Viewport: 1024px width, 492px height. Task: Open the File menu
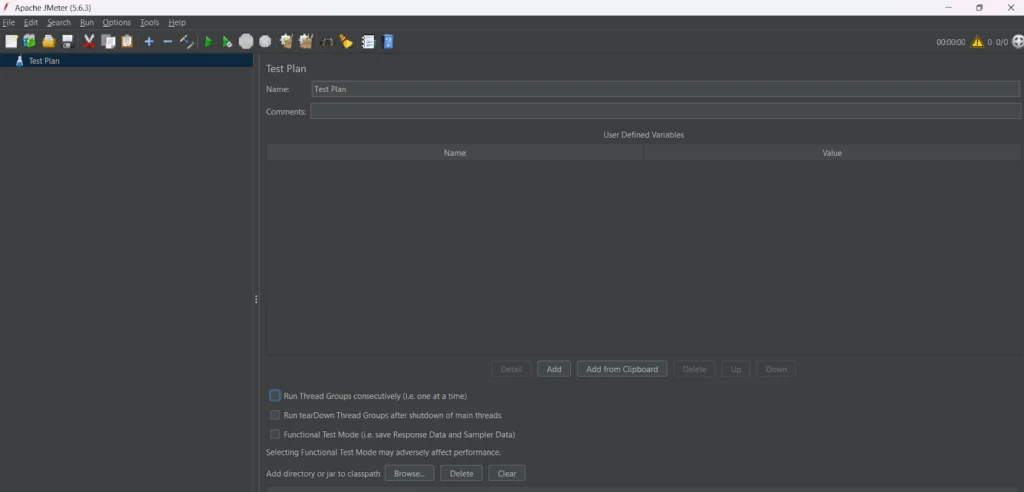pyautogui.click(x=8, y=22)
